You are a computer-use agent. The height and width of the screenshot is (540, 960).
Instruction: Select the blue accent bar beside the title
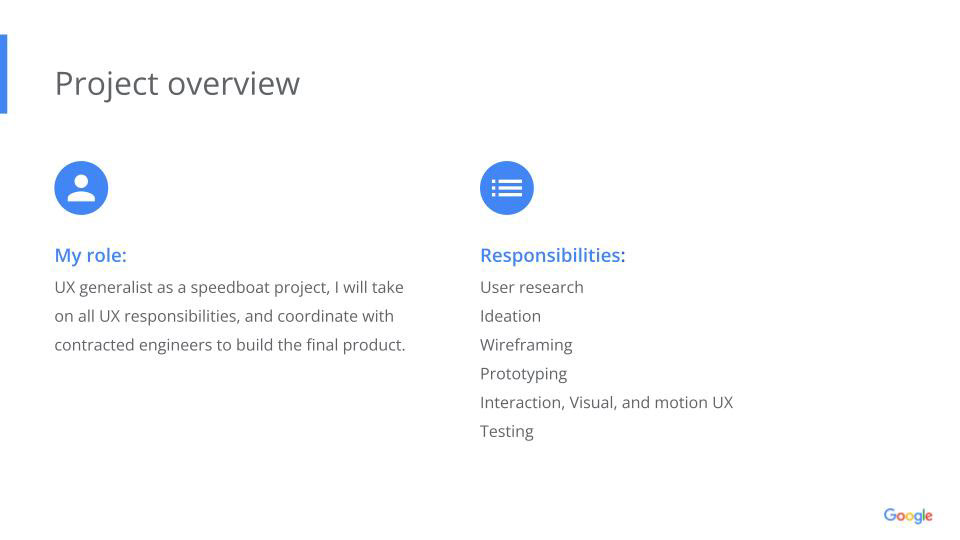[x=3, y=74]
